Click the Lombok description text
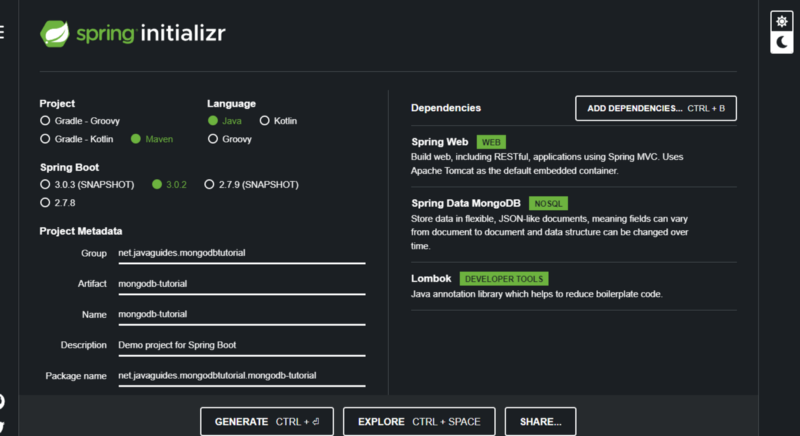The height and width of the screenshot is (436, 800). click(537, 294)
